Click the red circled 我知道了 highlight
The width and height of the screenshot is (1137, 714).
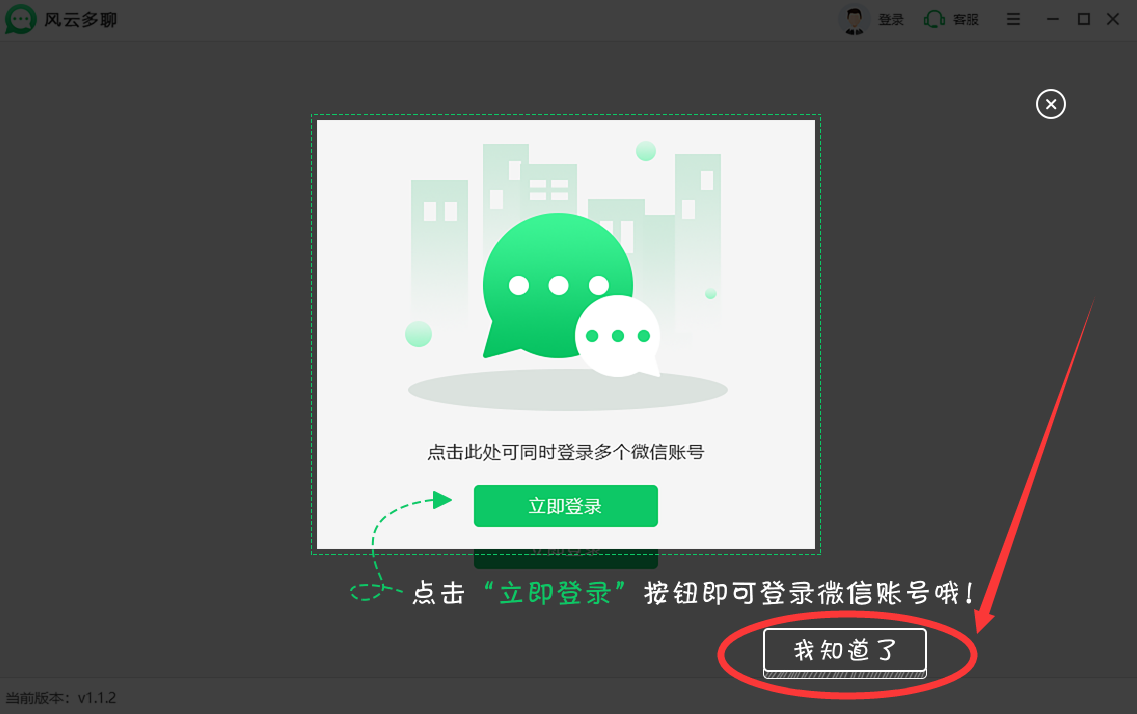point(844,651)
